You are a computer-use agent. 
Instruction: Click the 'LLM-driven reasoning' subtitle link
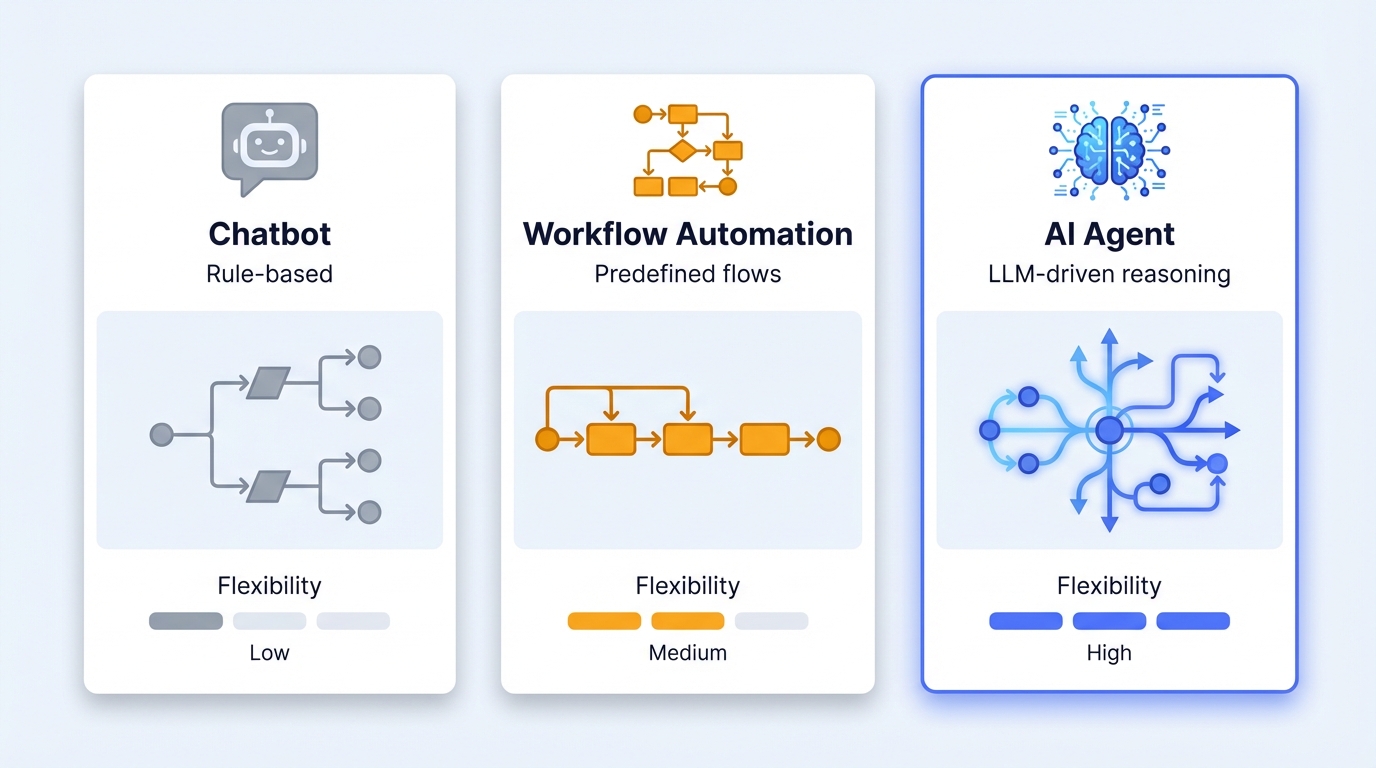pos(1108,273)
